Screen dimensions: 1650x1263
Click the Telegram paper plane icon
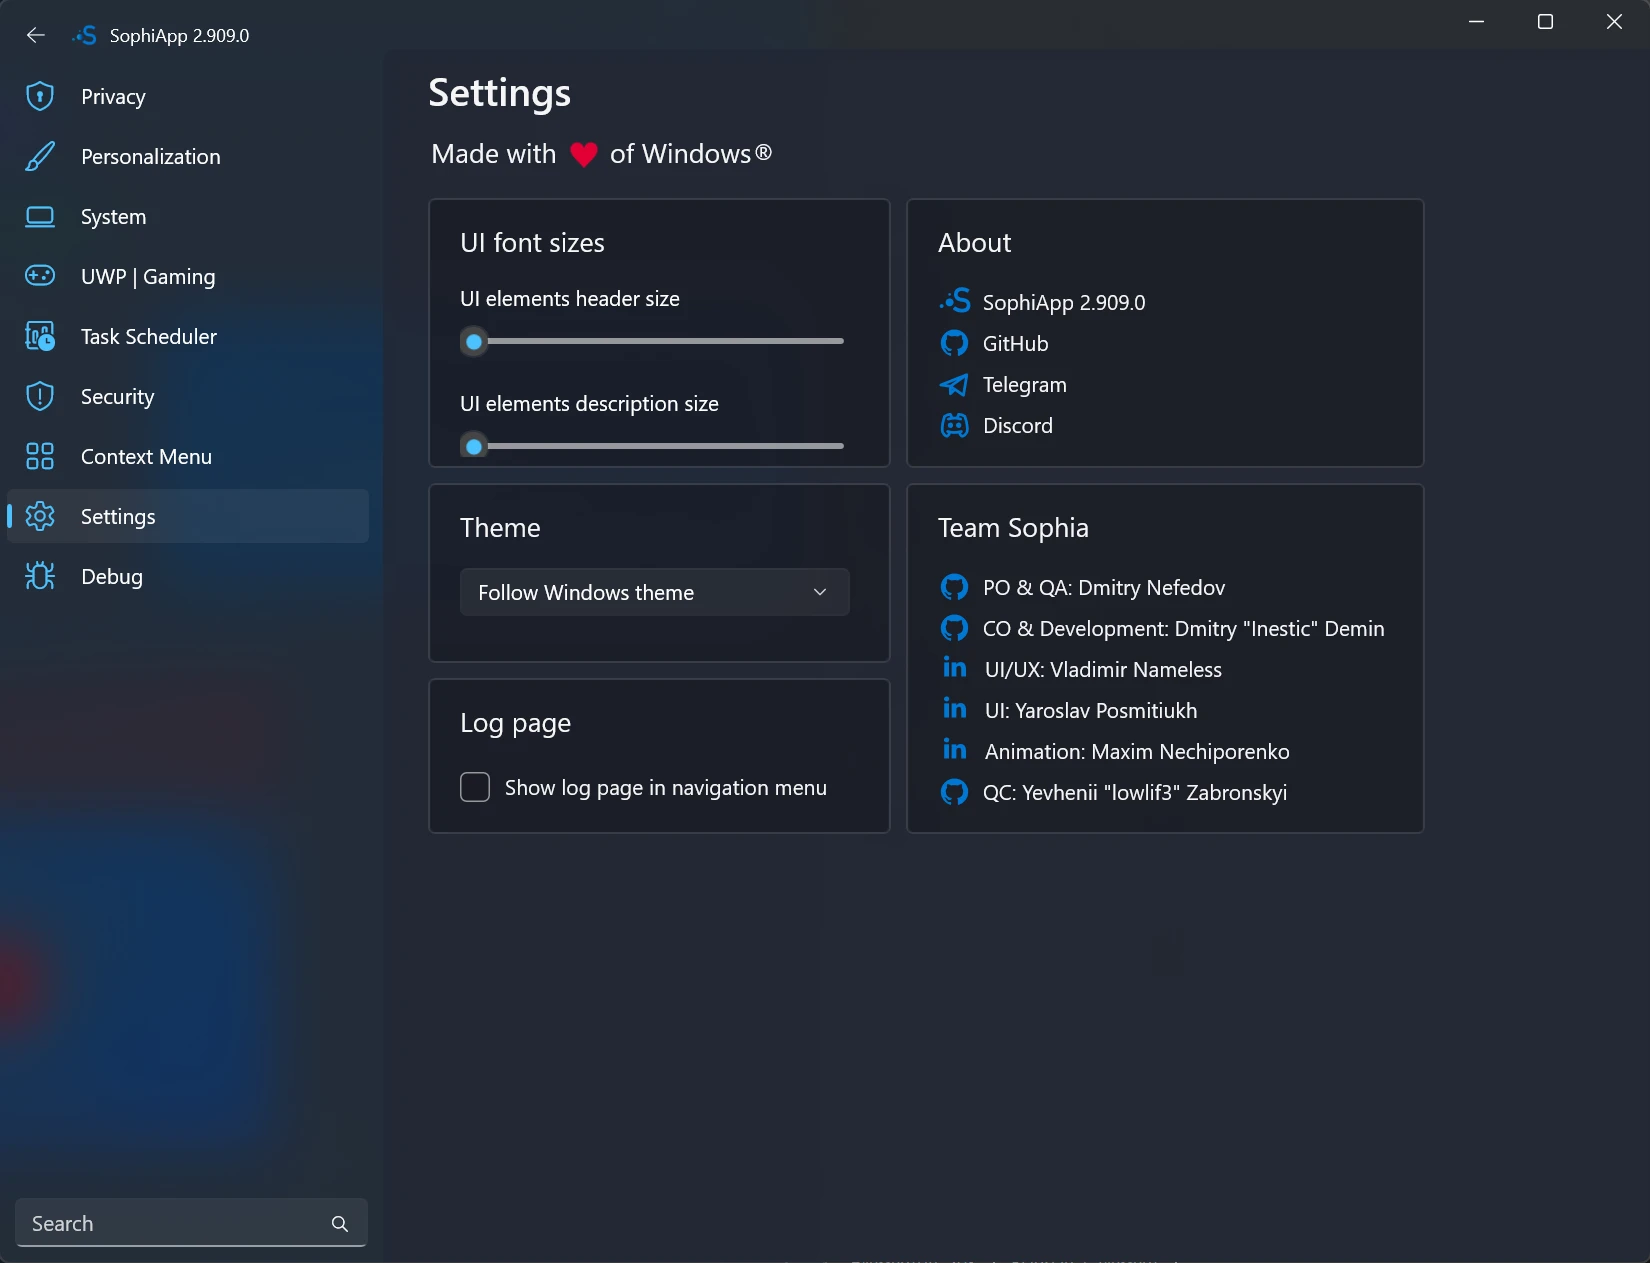point(954,384)
